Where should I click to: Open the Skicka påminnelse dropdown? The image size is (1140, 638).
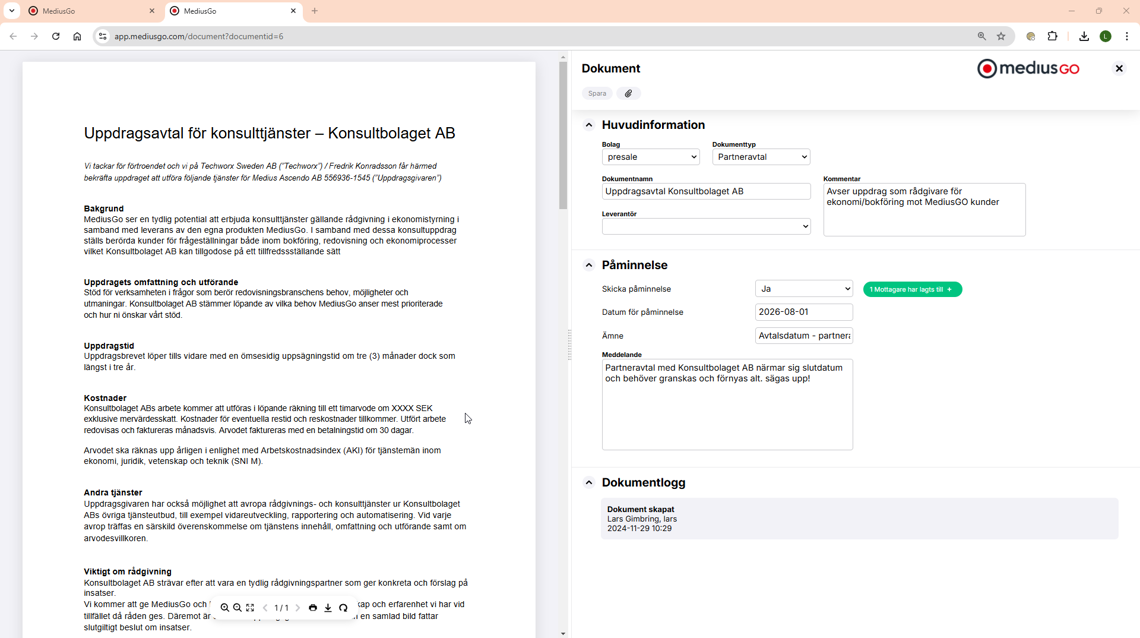tap(803, 289)
